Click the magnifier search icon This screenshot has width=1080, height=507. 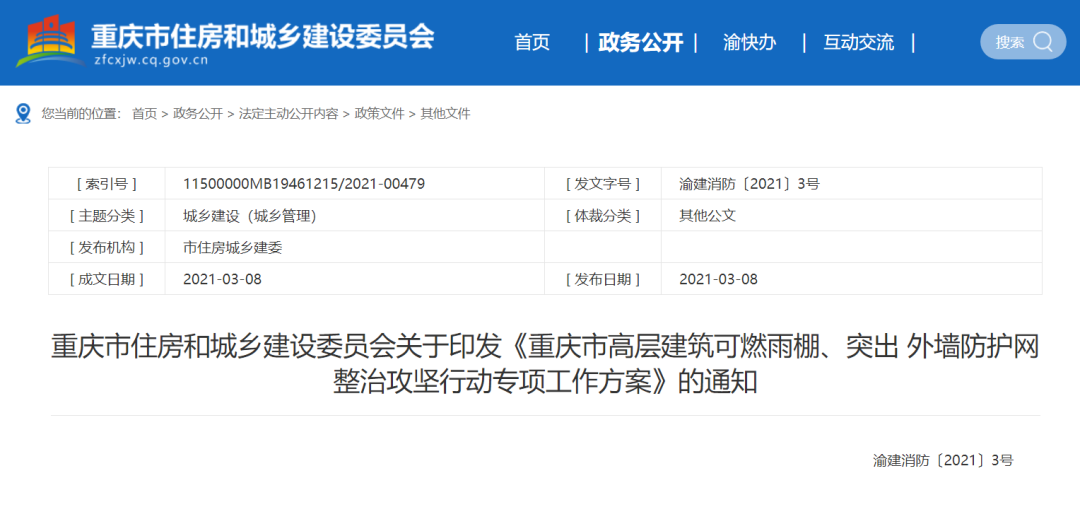pyautogui.click(x=1043, y=42)
